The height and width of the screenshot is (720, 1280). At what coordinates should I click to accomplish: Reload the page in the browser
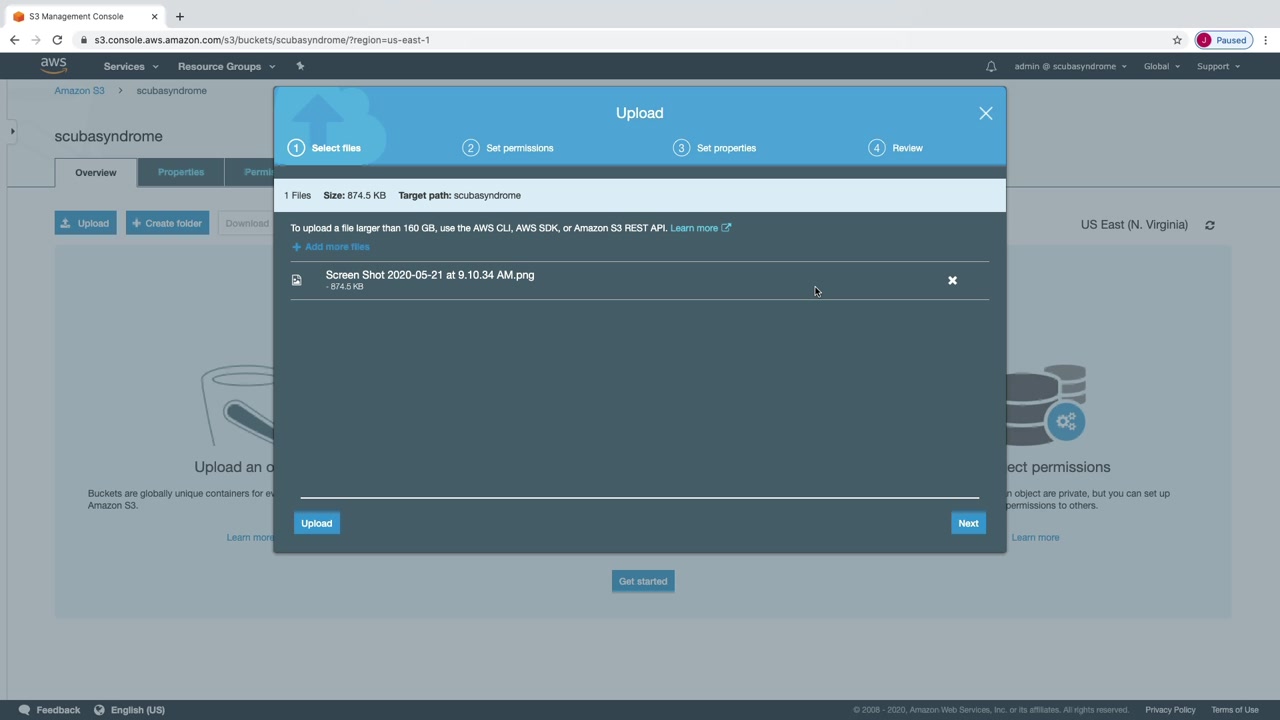click(57, 40)
